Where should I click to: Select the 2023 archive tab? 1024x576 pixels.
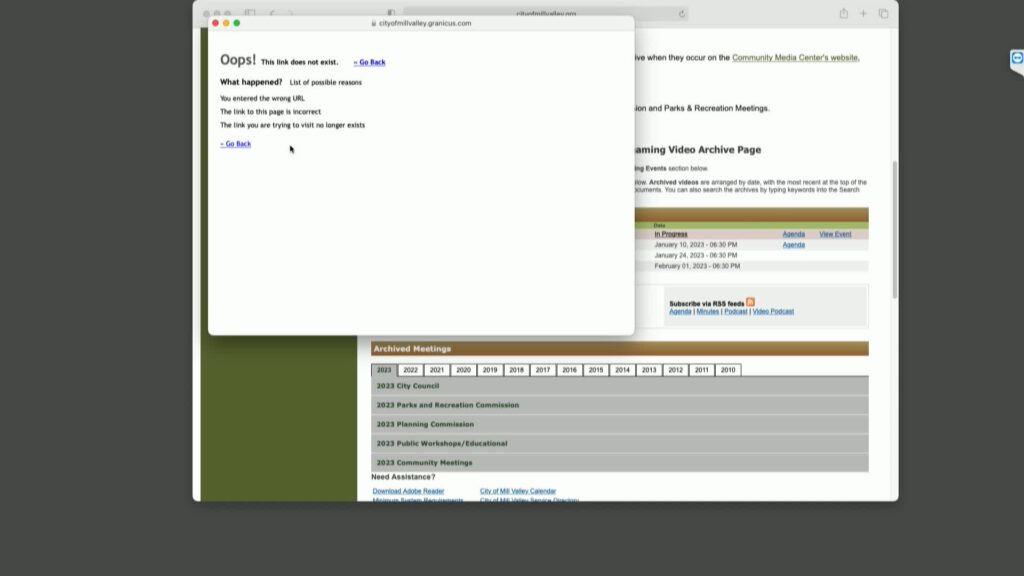coord(384,370)
